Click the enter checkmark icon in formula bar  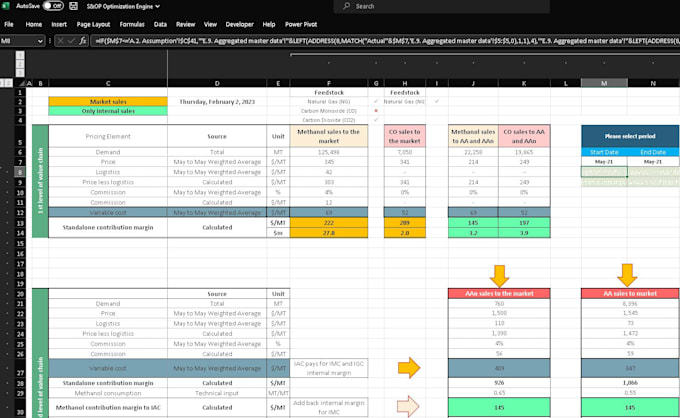tap(69, 41)
